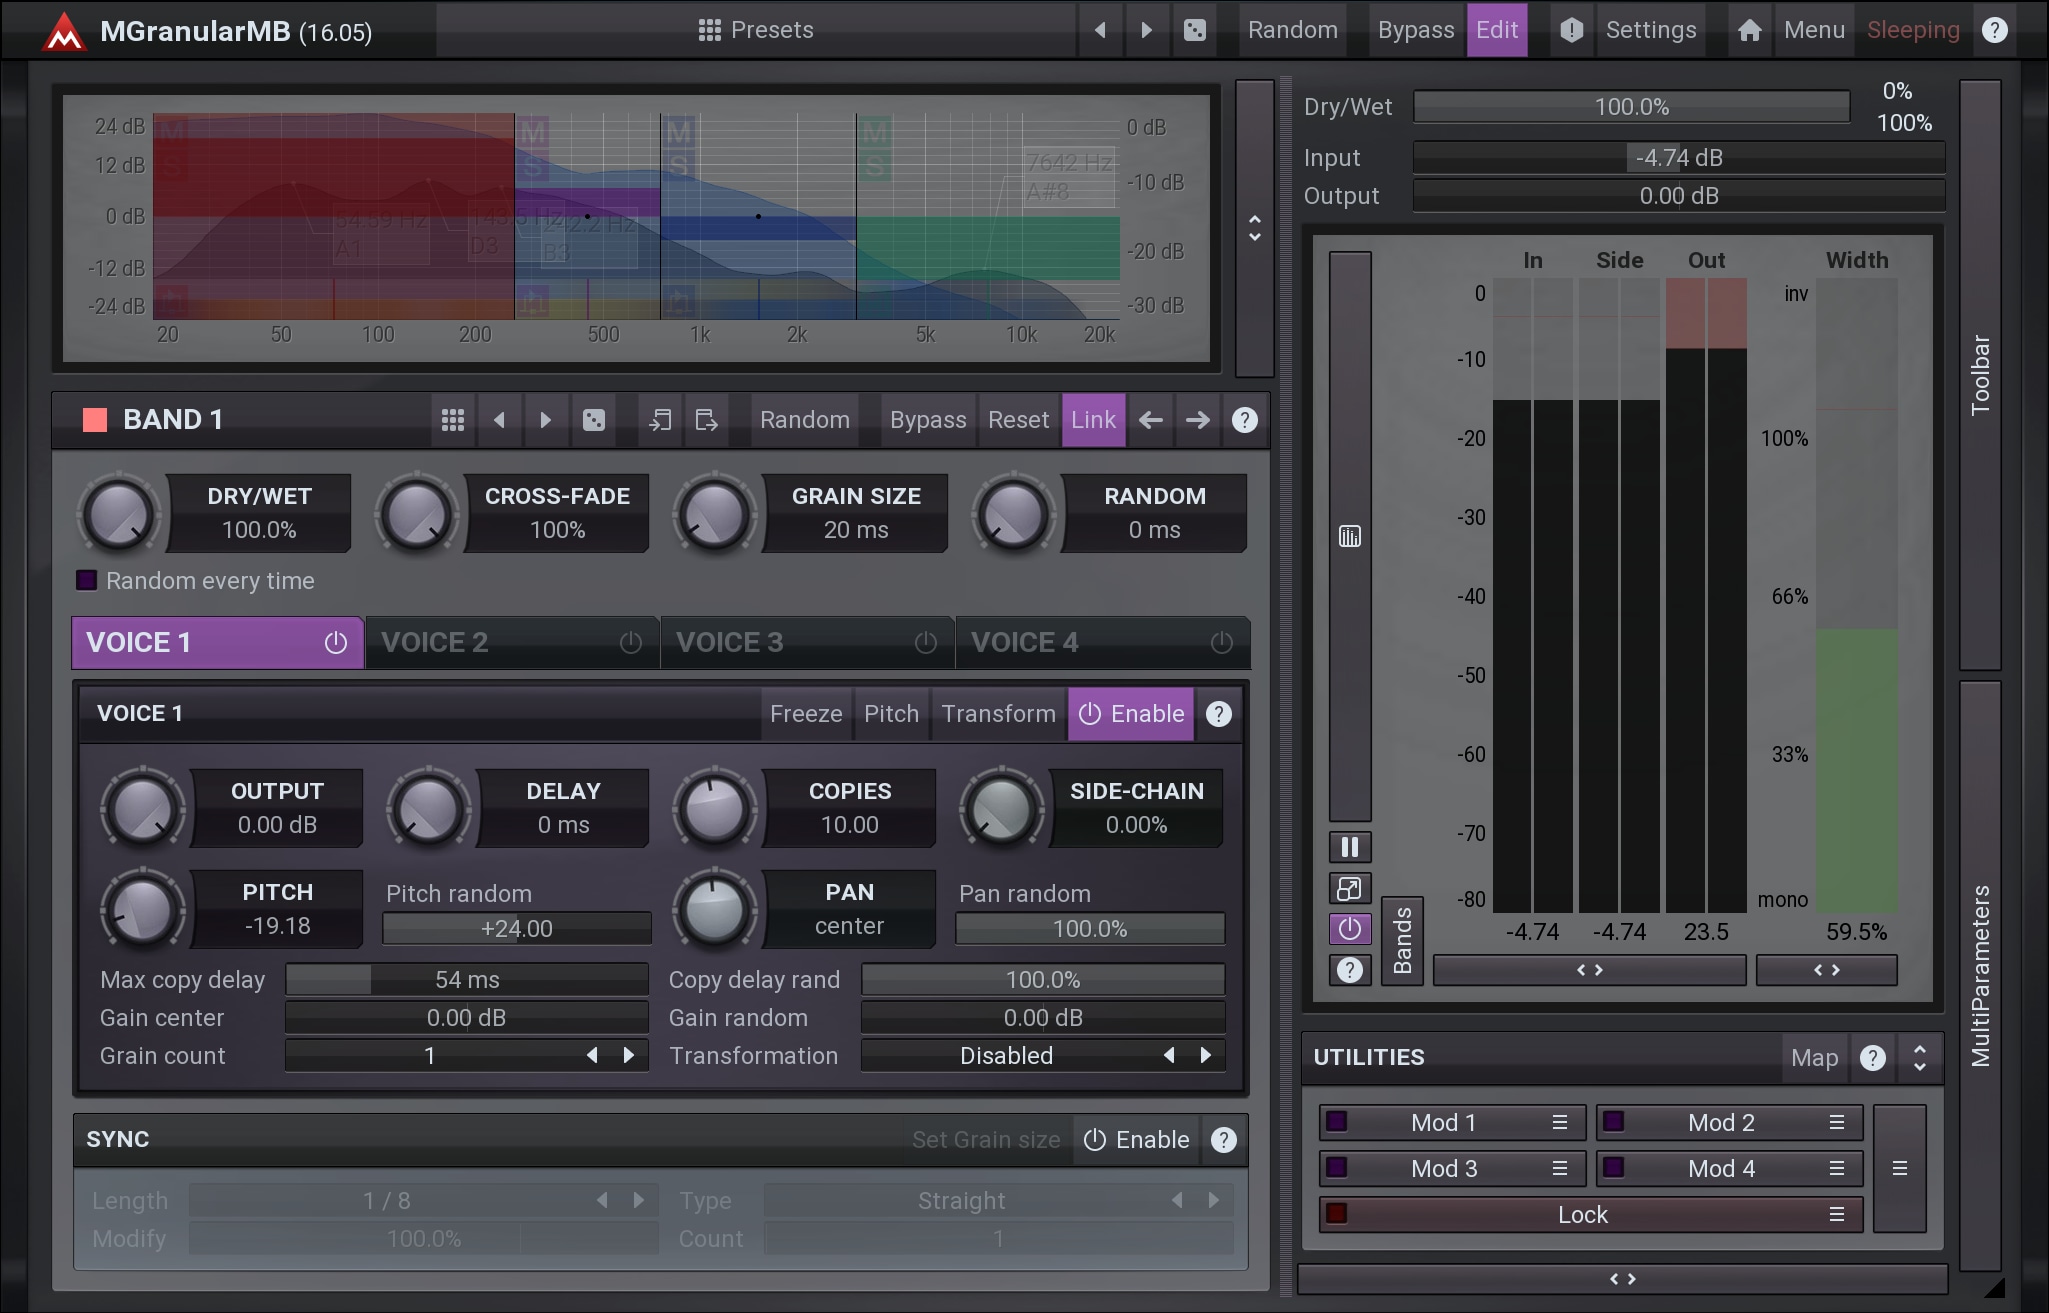Toggle Voice 4 power button

click(1221, 643)
